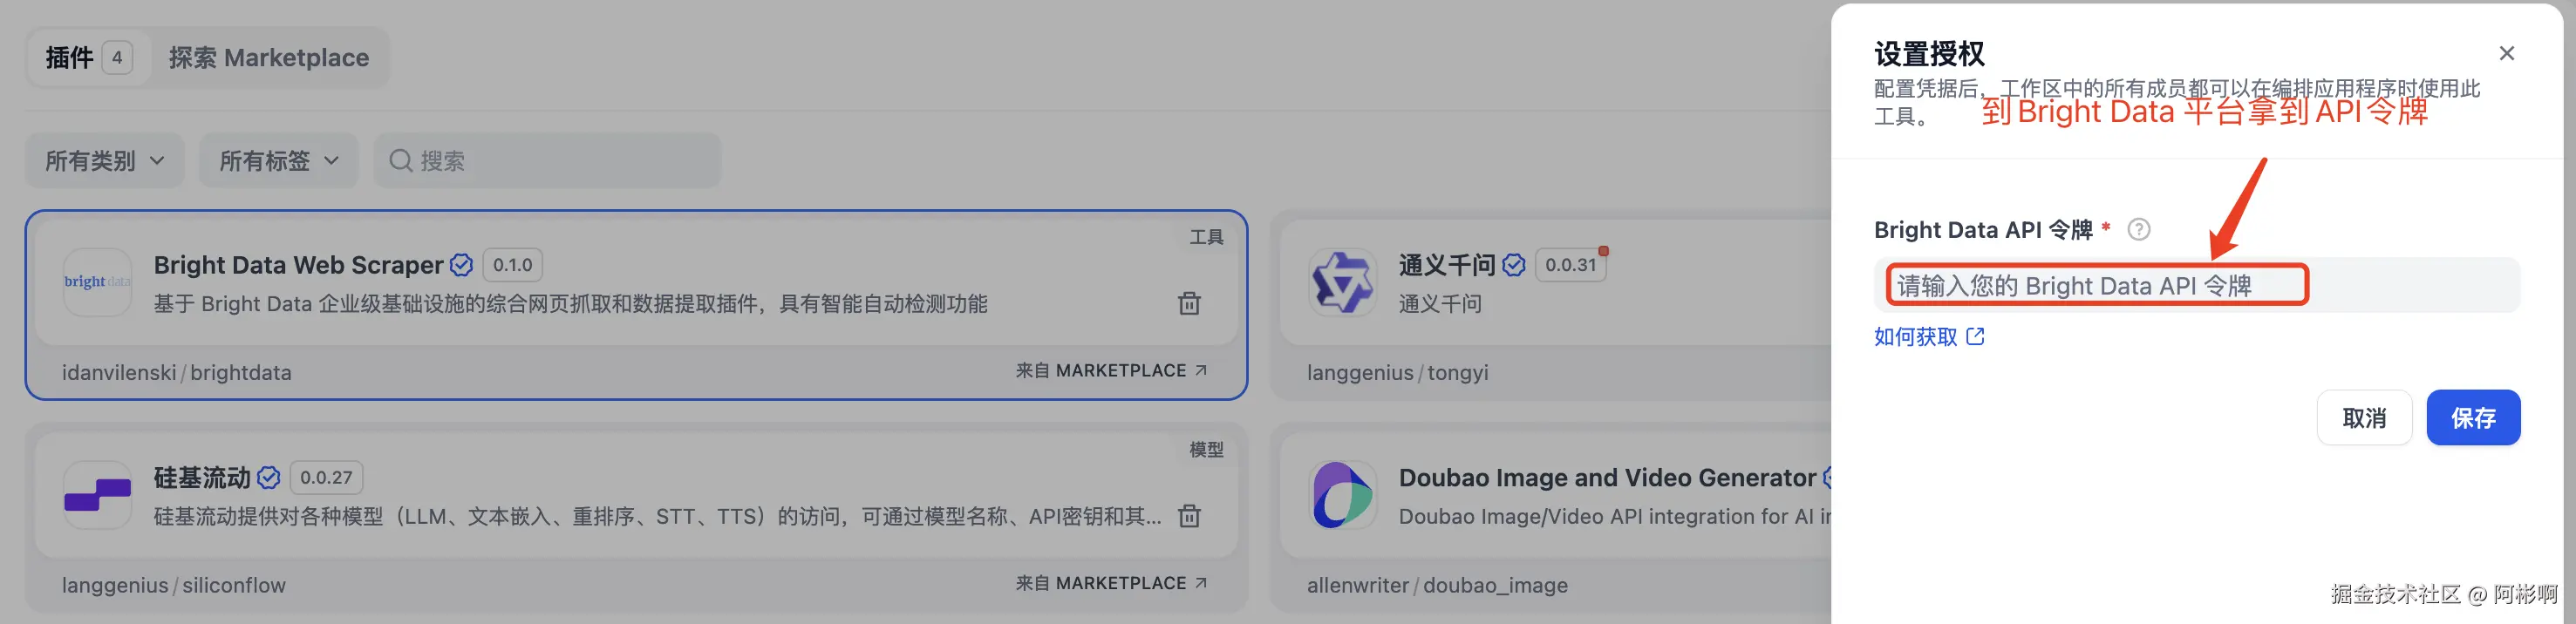Click the 工具 category tag
Viewport: 2576px width, 624px height.
pyautogui.click(x=1206, y=237)
